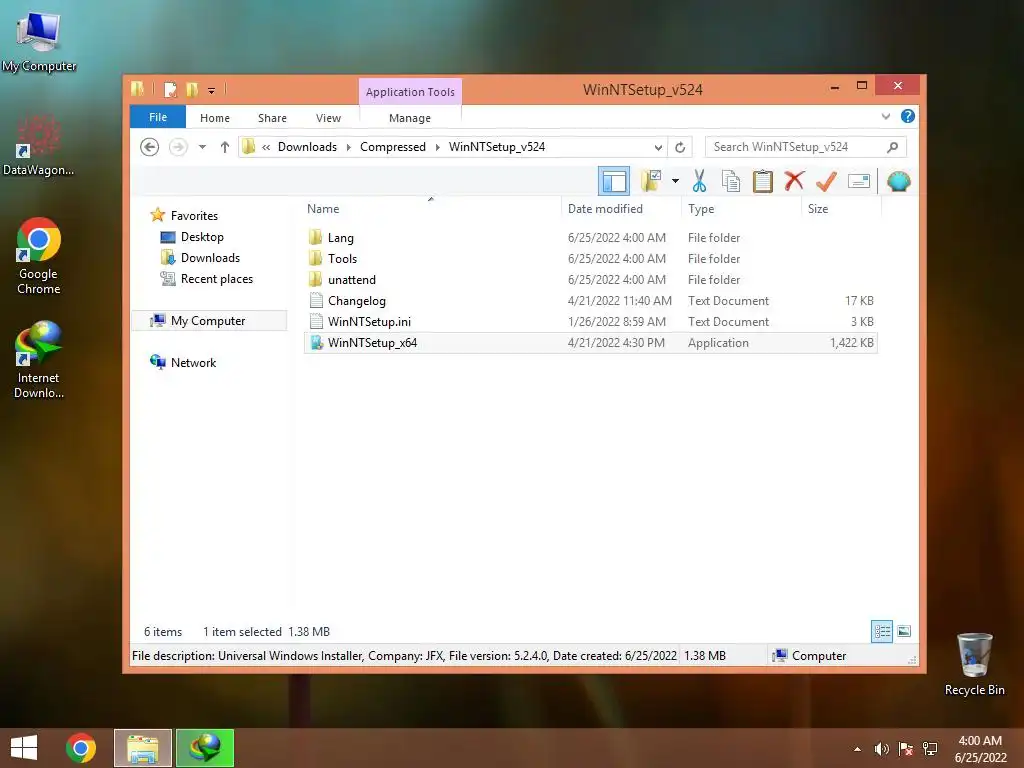This screenshot has height=768, width=1024.
Task: Switch to the View ribbon tab
Action: click(x=328, y=118)
